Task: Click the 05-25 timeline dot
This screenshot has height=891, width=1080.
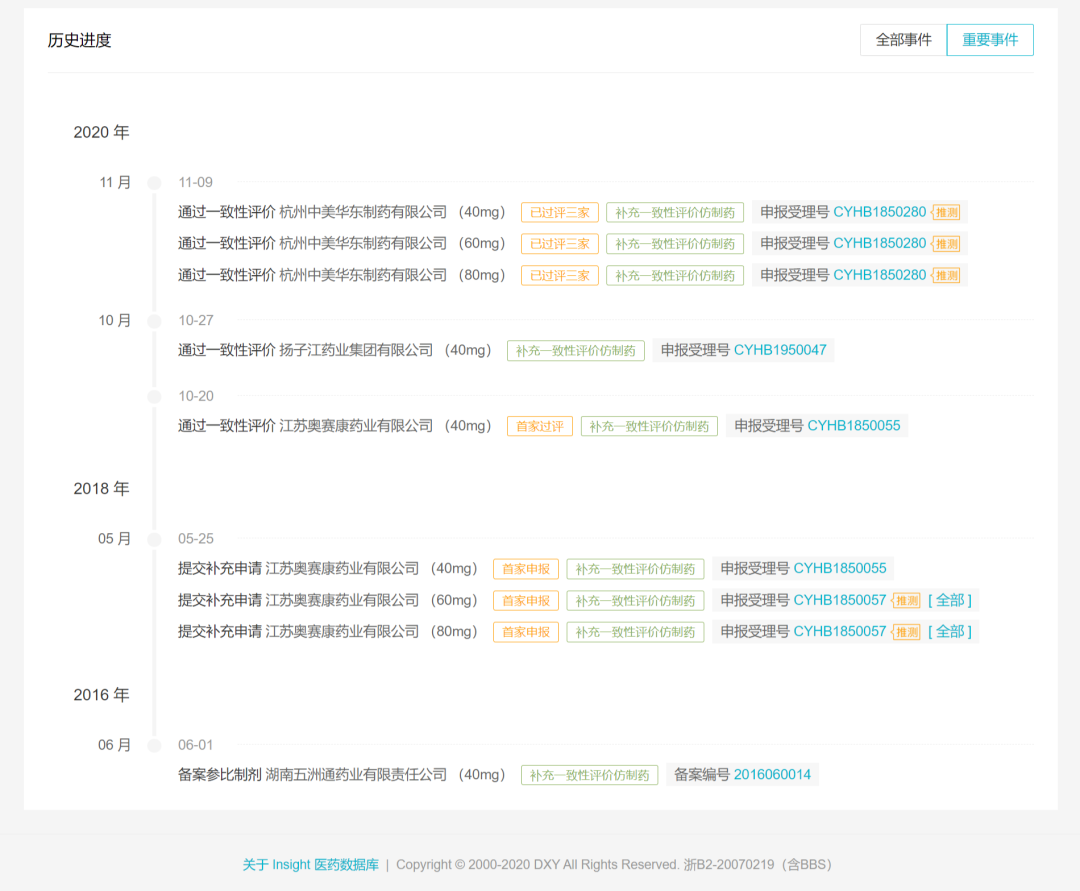Action: tap(154, 539)
